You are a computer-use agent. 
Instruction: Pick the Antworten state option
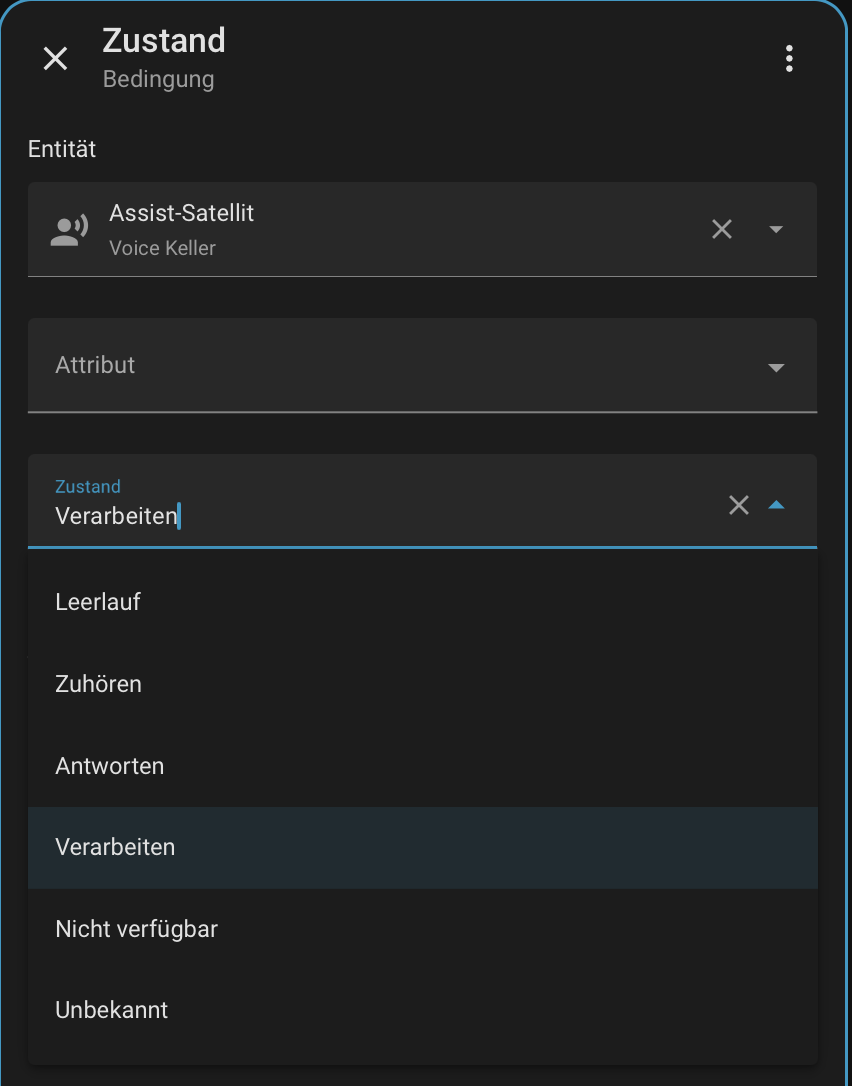[x=110, y=766]
